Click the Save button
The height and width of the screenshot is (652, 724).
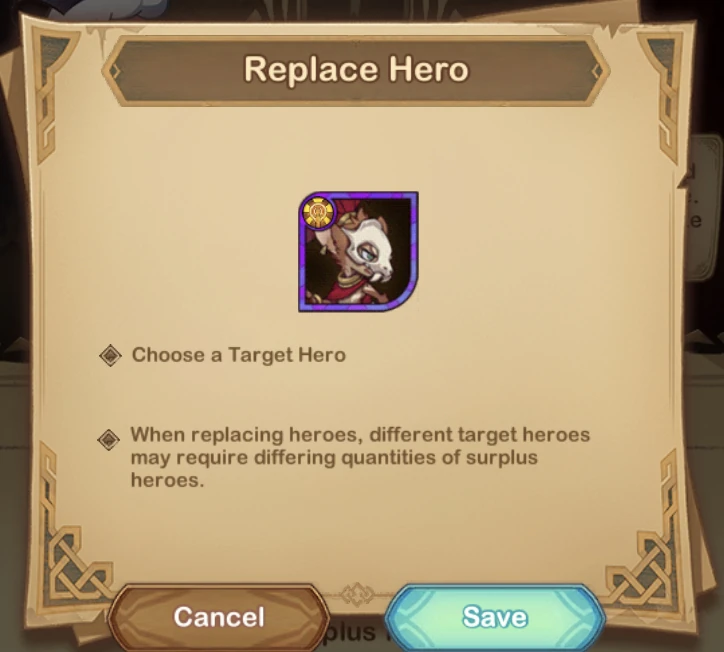[495, 617]
